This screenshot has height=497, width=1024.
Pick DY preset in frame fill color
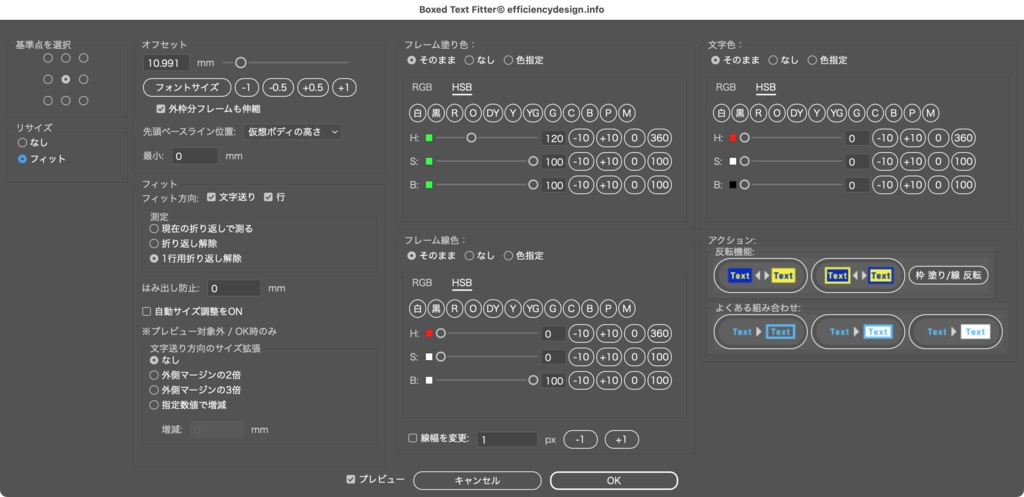point(493,114)
